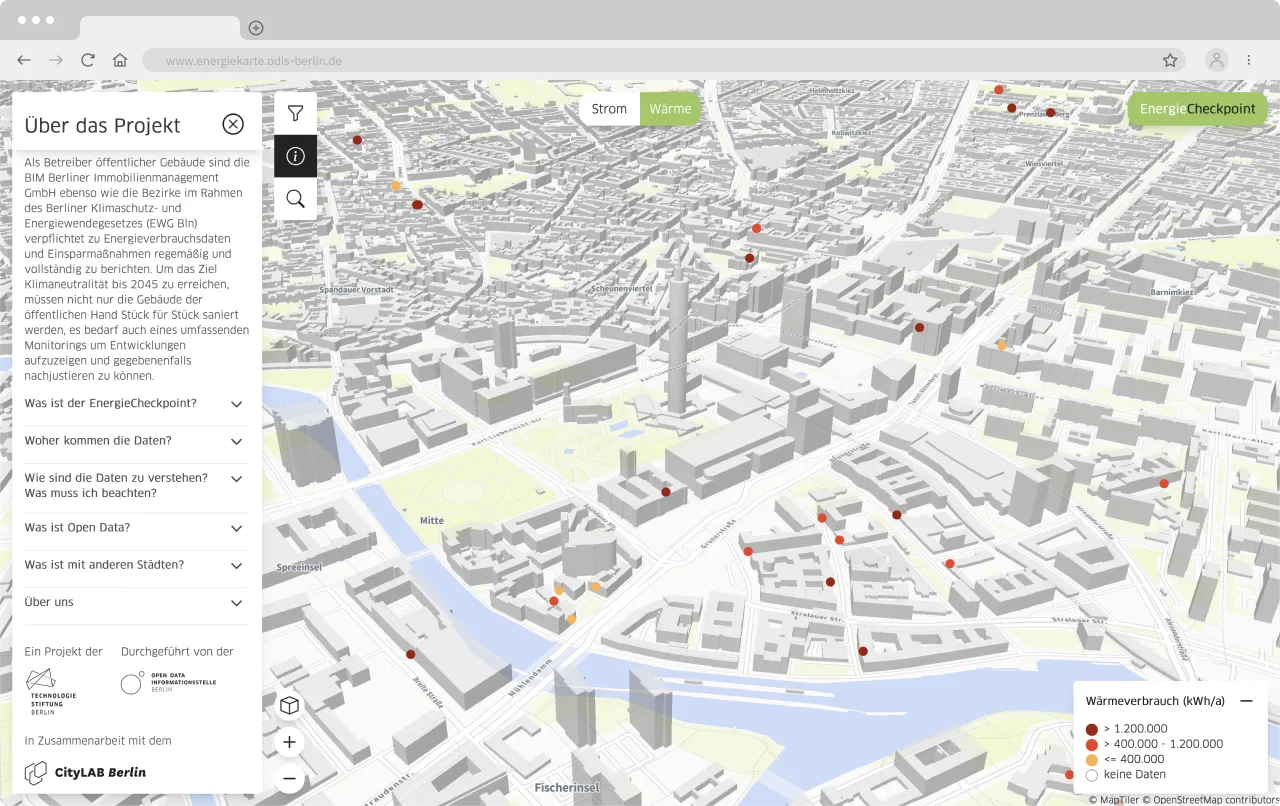Expand the Über uns section
The width and height of the screenshot is (1280, 806).
pos(137,603)
